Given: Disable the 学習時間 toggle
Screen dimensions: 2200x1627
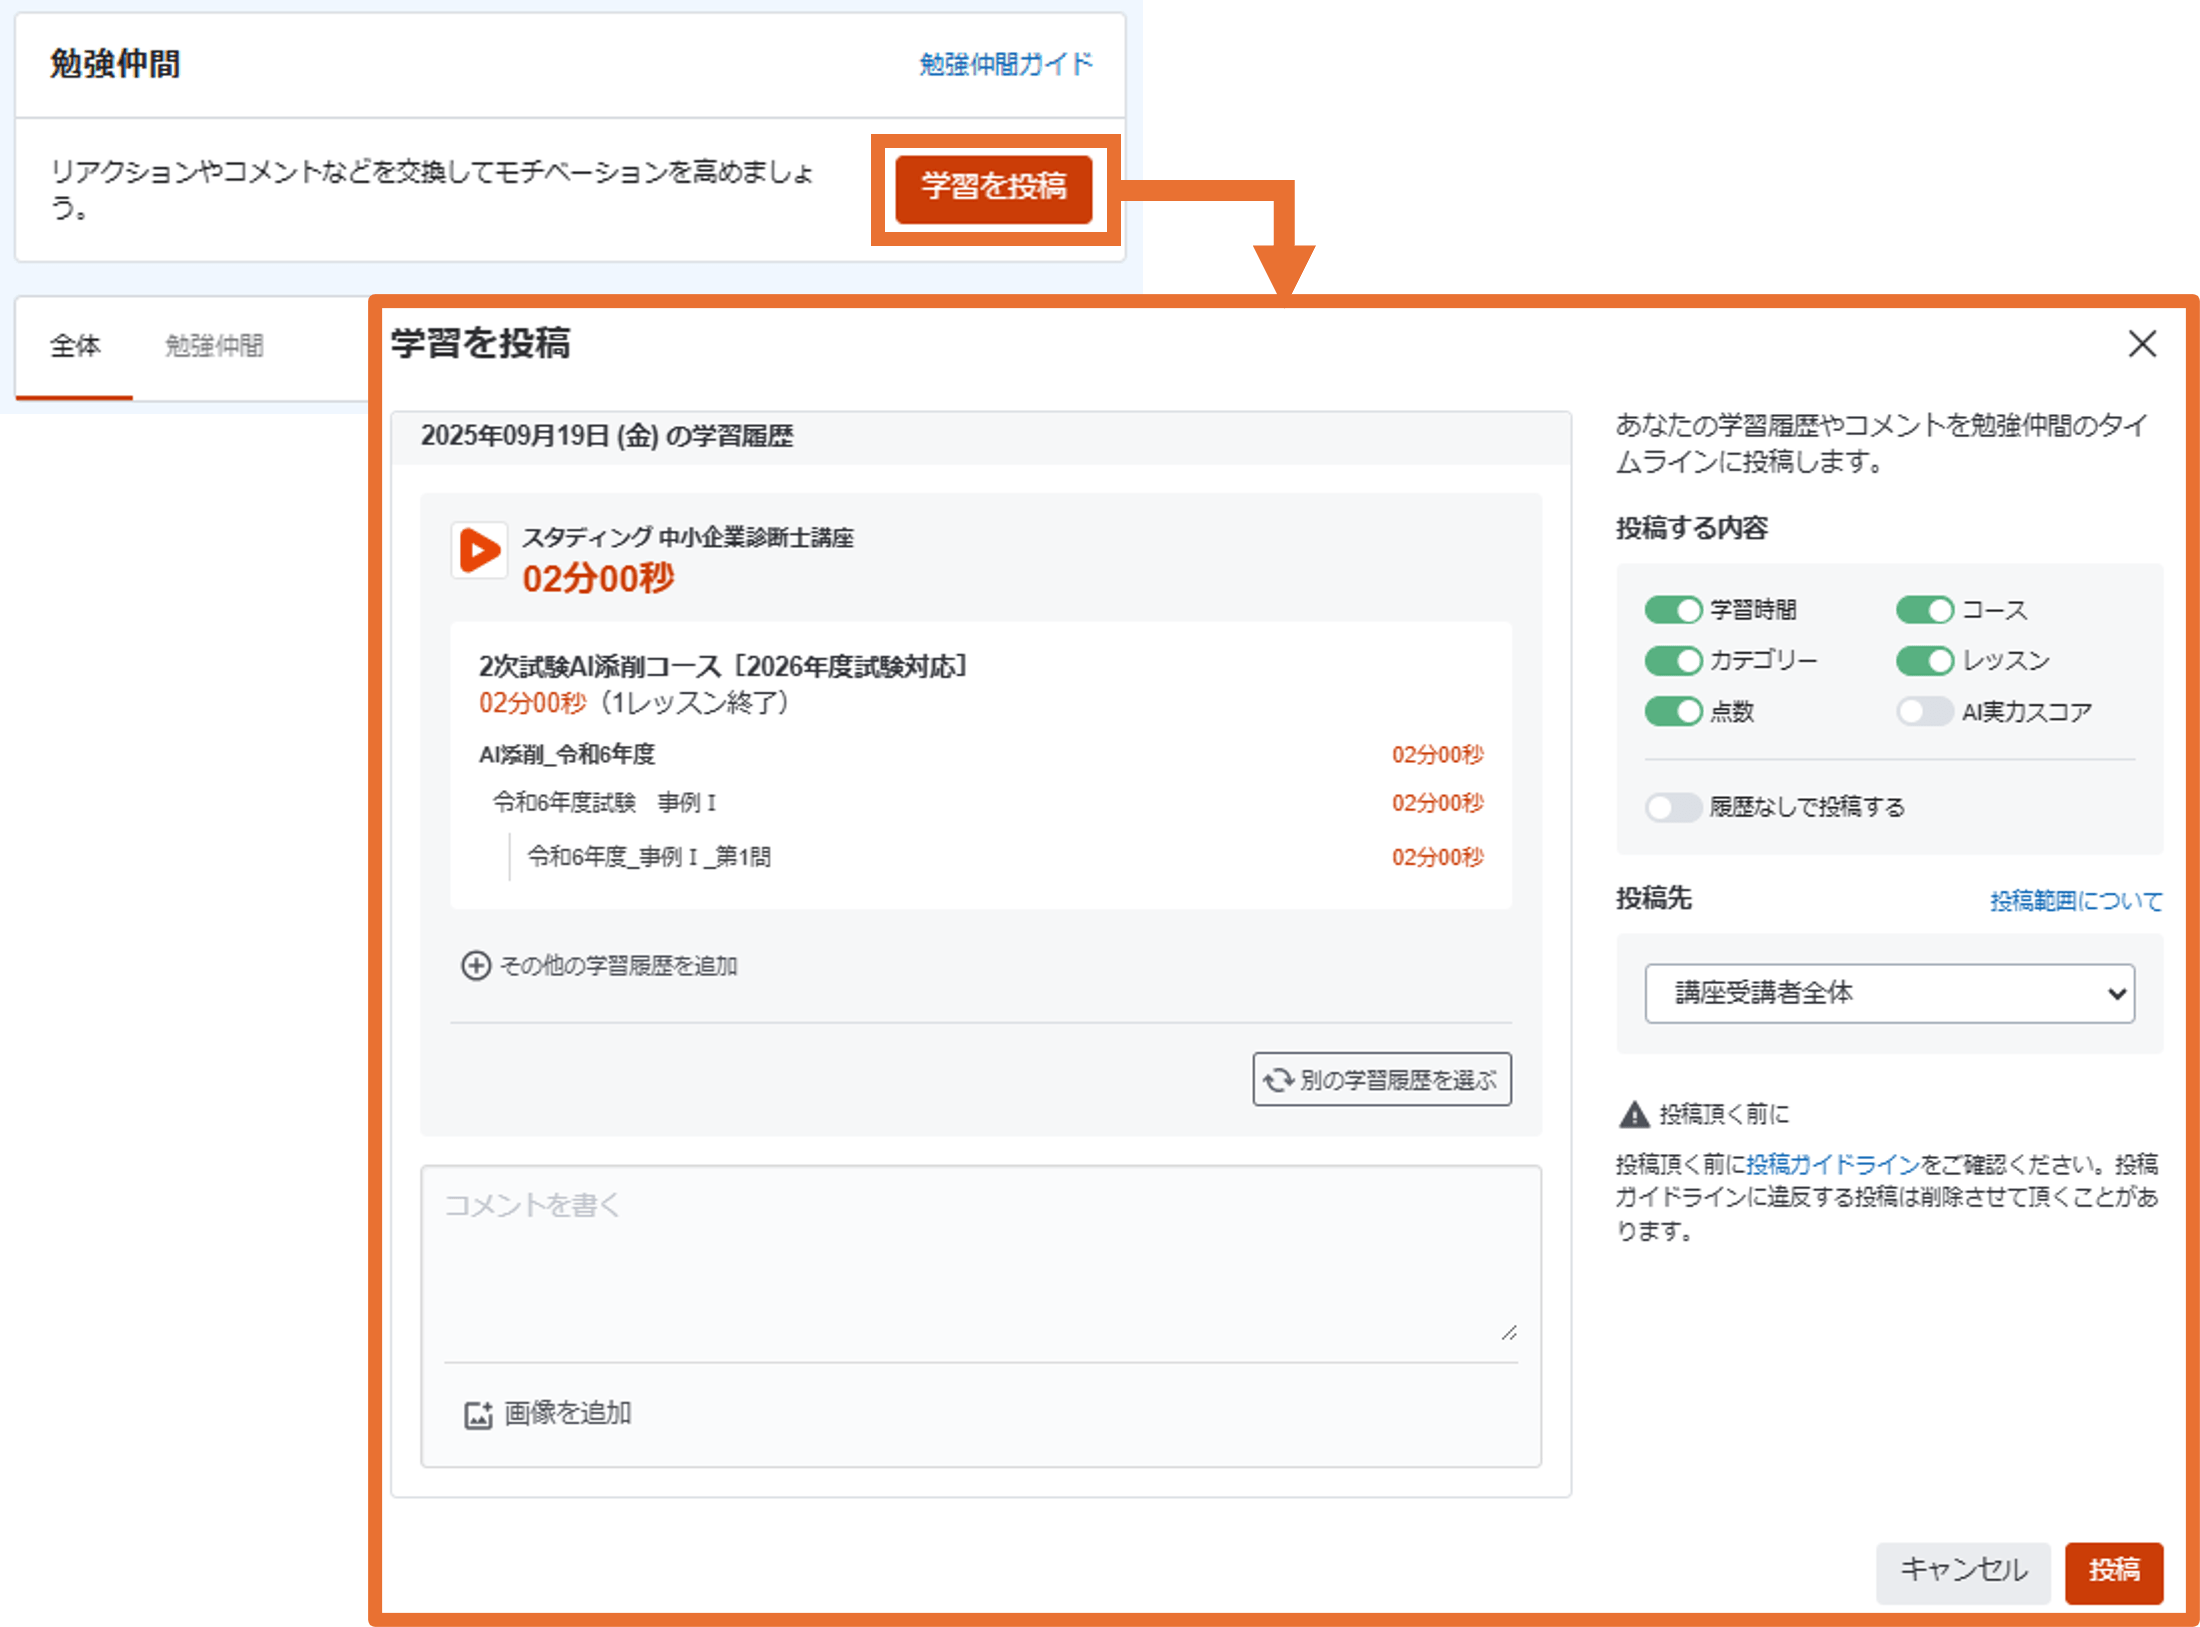Looking at the screenshot, I should click(1673, 610).
